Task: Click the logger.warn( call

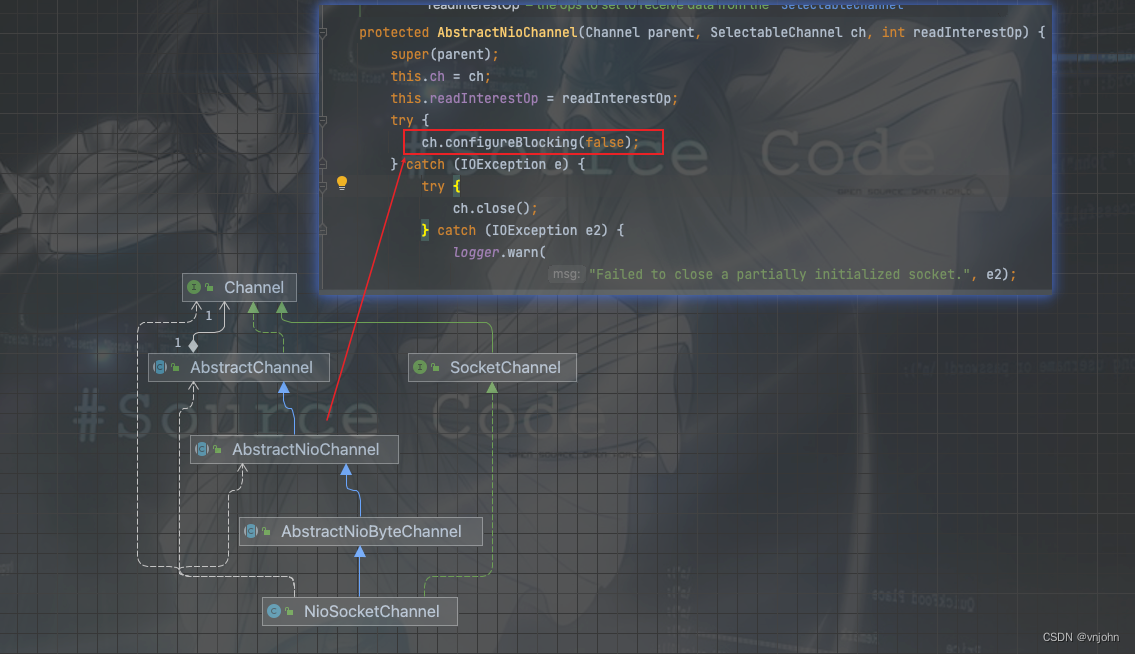Action: pos(499,253)
